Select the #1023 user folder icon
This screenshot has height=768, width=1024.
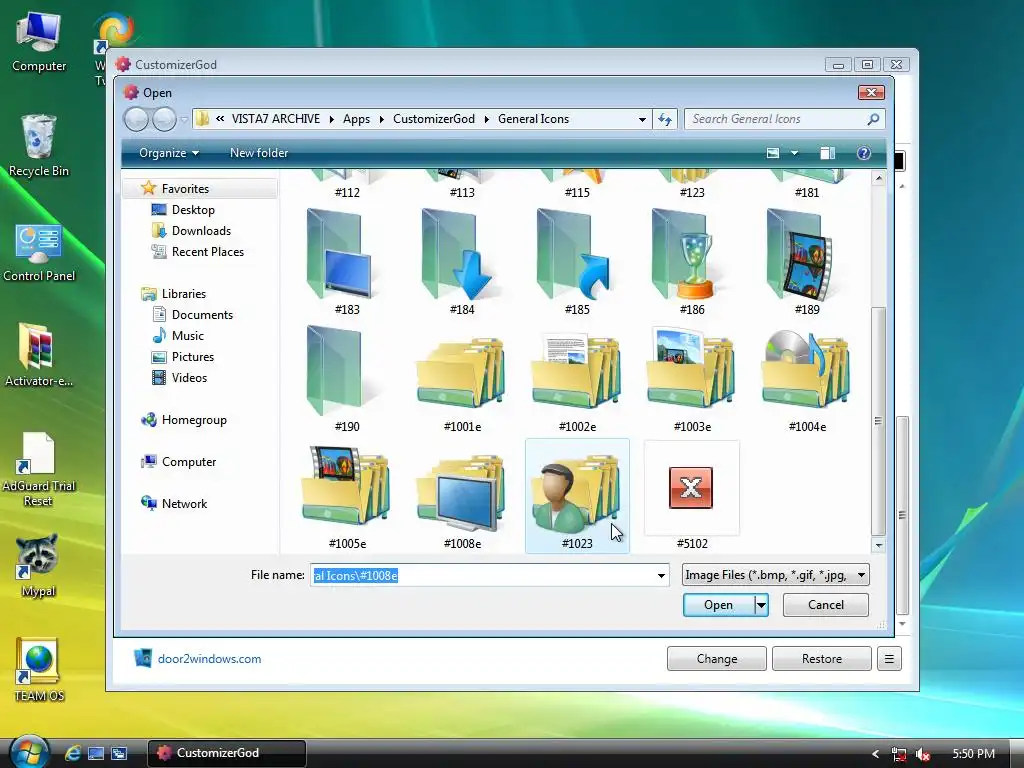pyautogui.click(x=577, y=496)
